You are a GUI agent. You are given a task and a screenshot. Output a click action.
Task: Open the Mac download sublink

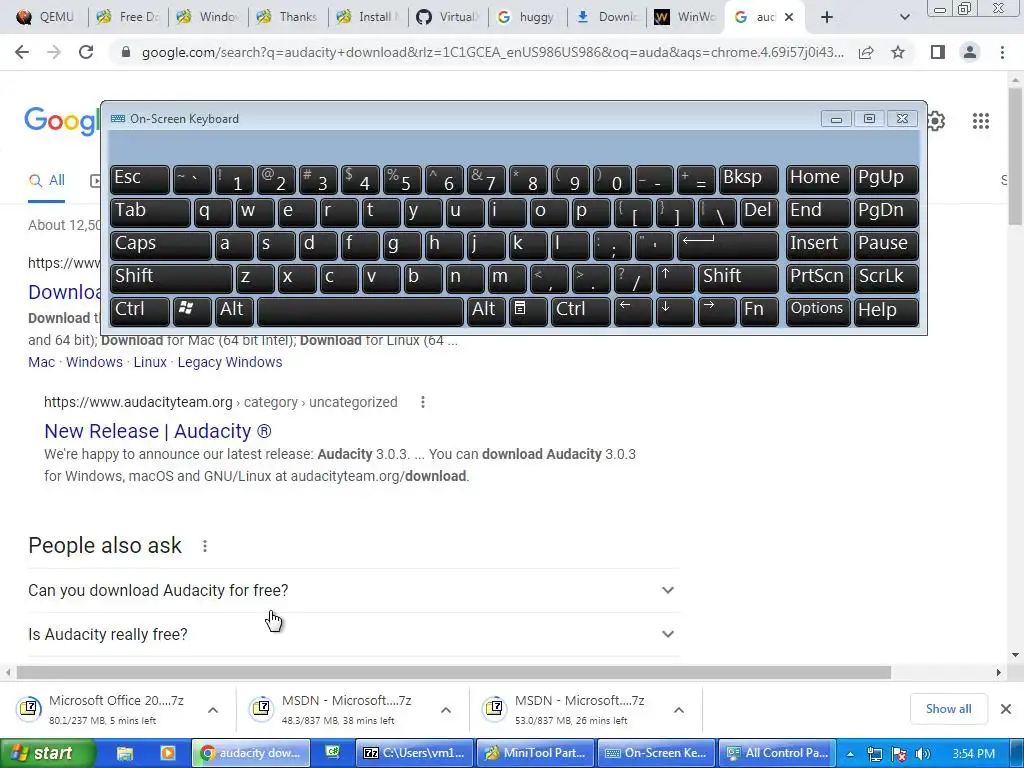[x=41, y=362]
